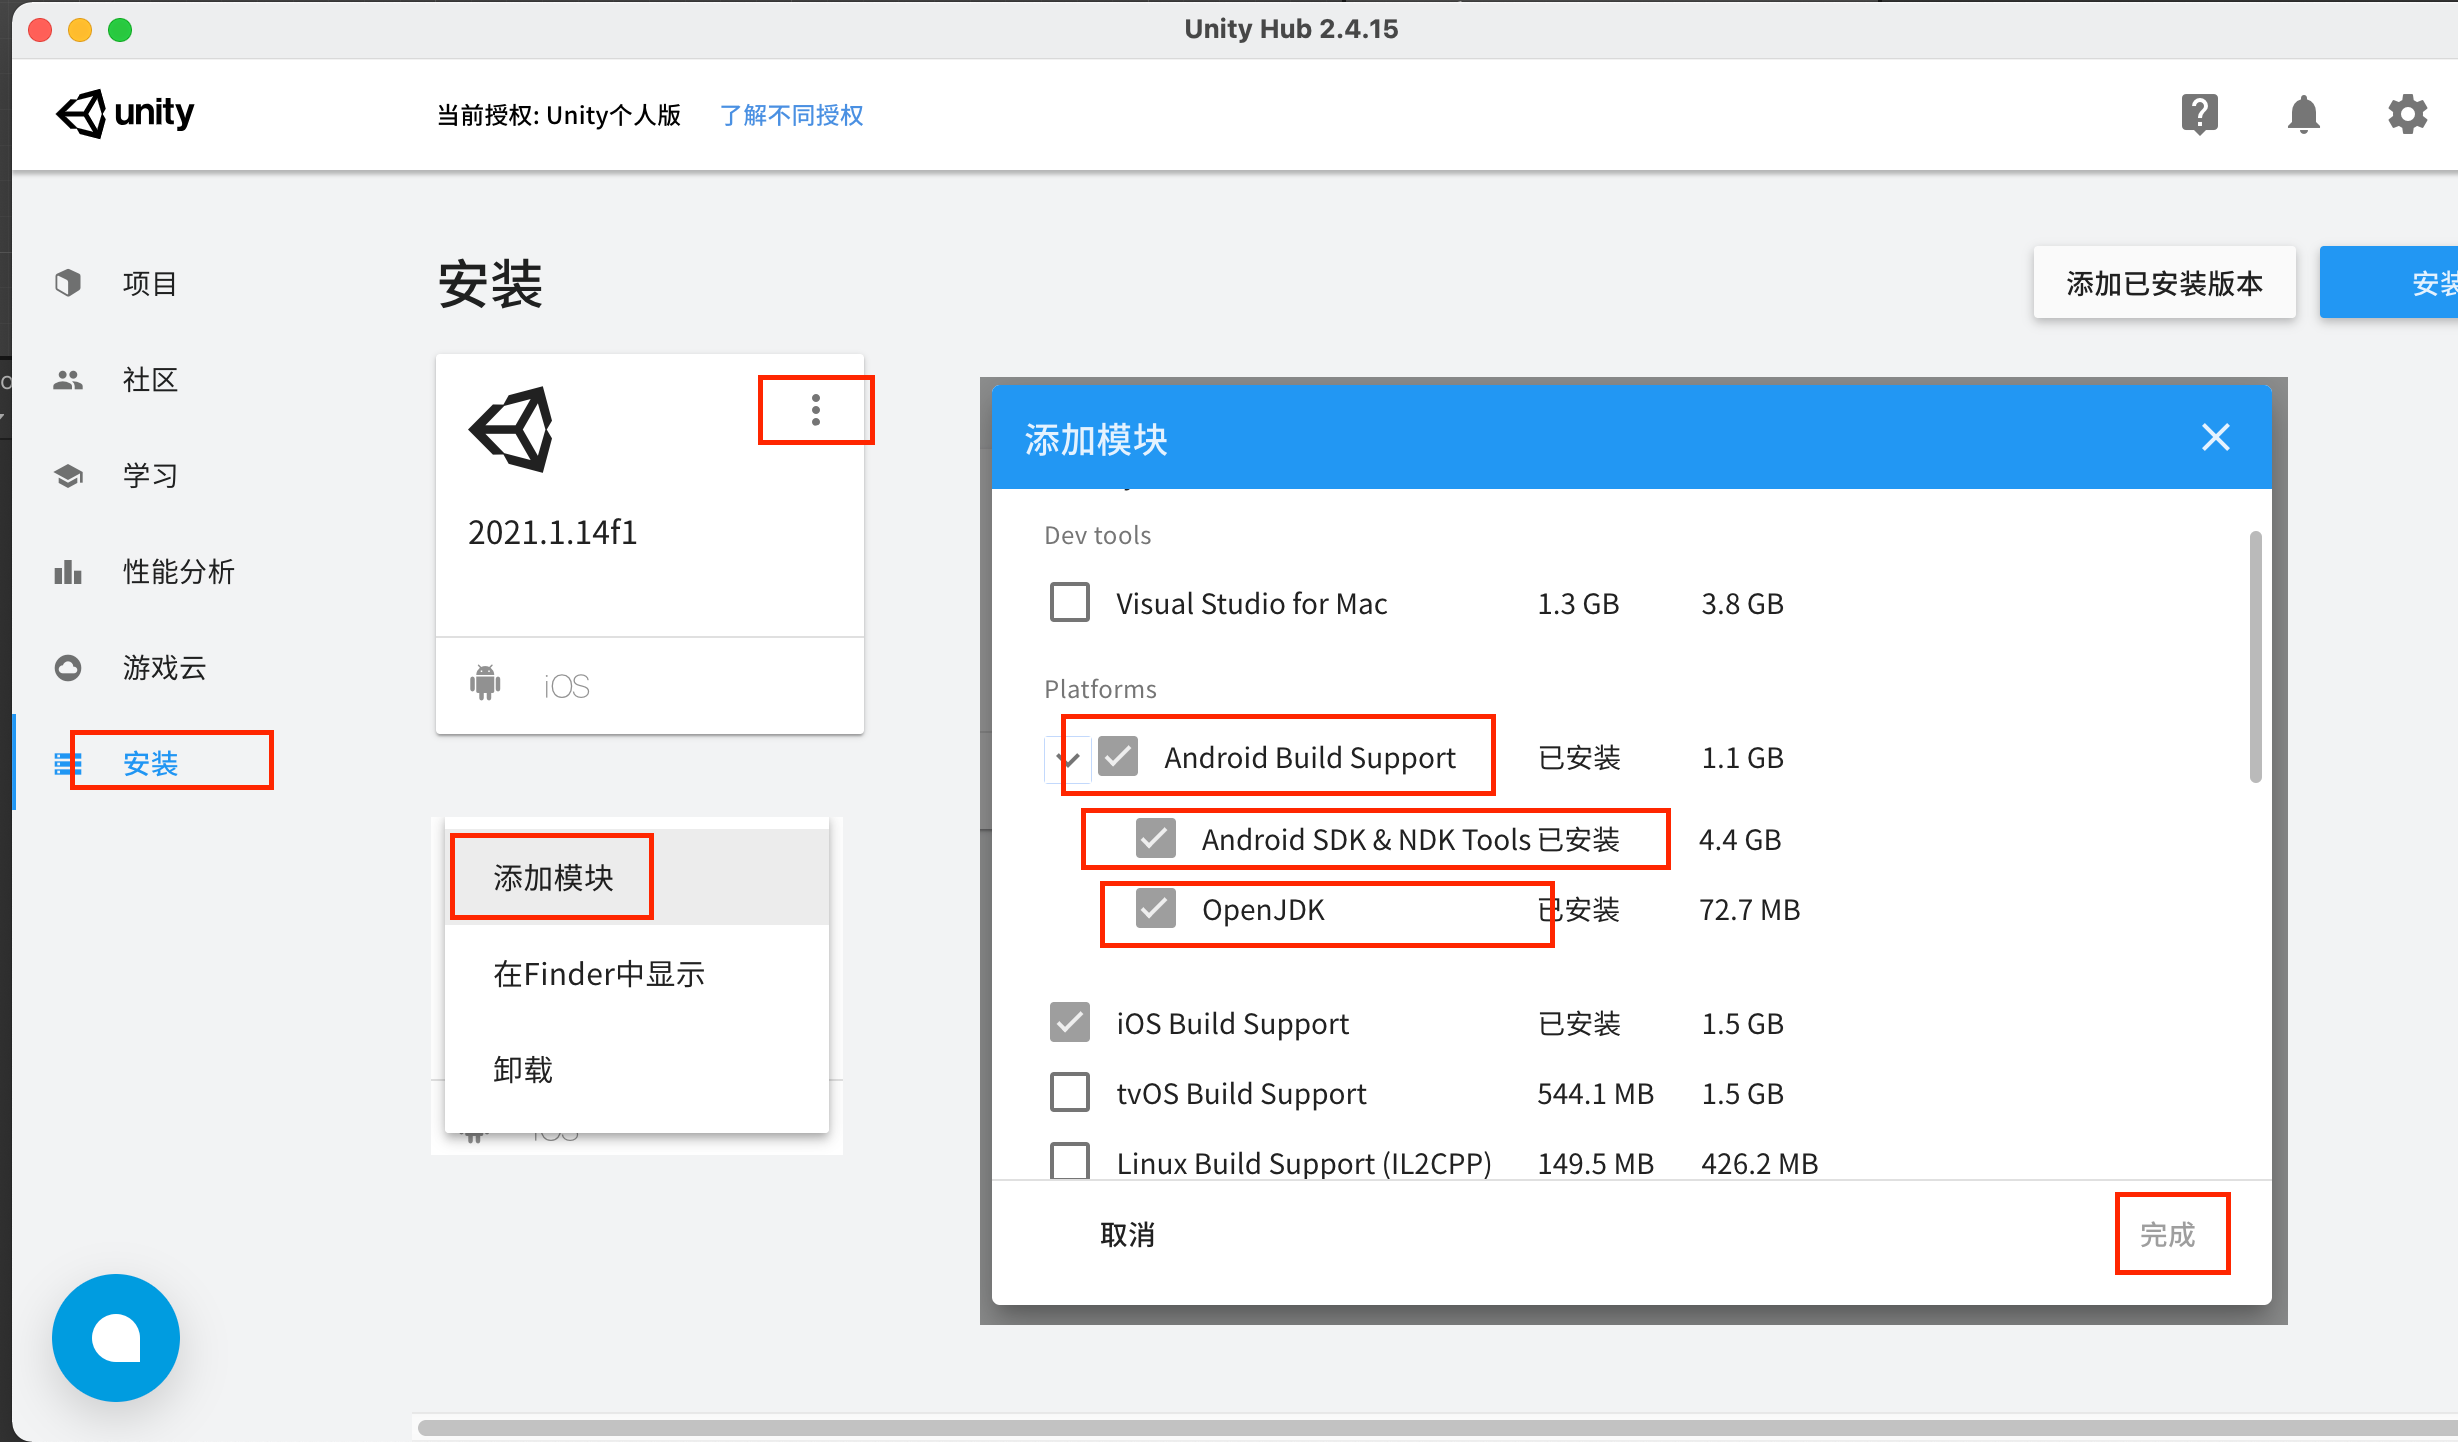
Task: Open the 项目 (Projects) section
Action: click(148, 283)
